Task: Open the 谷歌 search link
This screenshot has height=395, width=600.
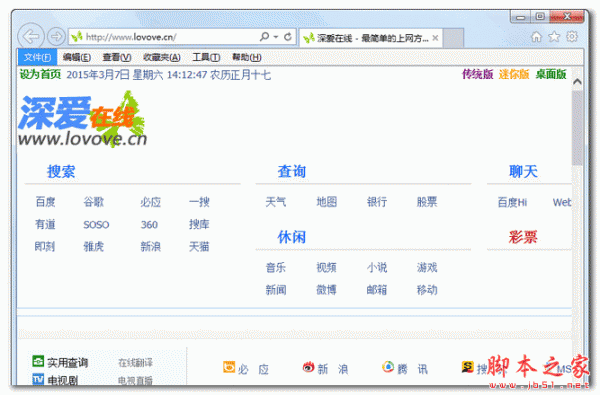Action: [94, 202]
